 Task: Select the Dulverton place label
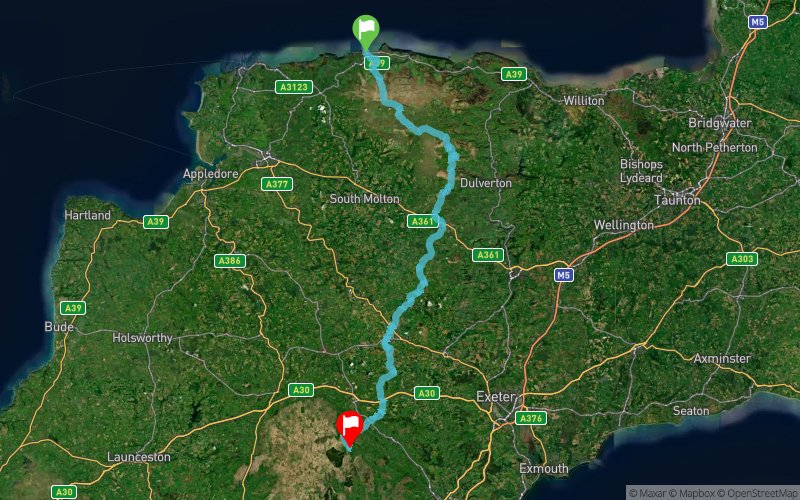coord(486,183)
